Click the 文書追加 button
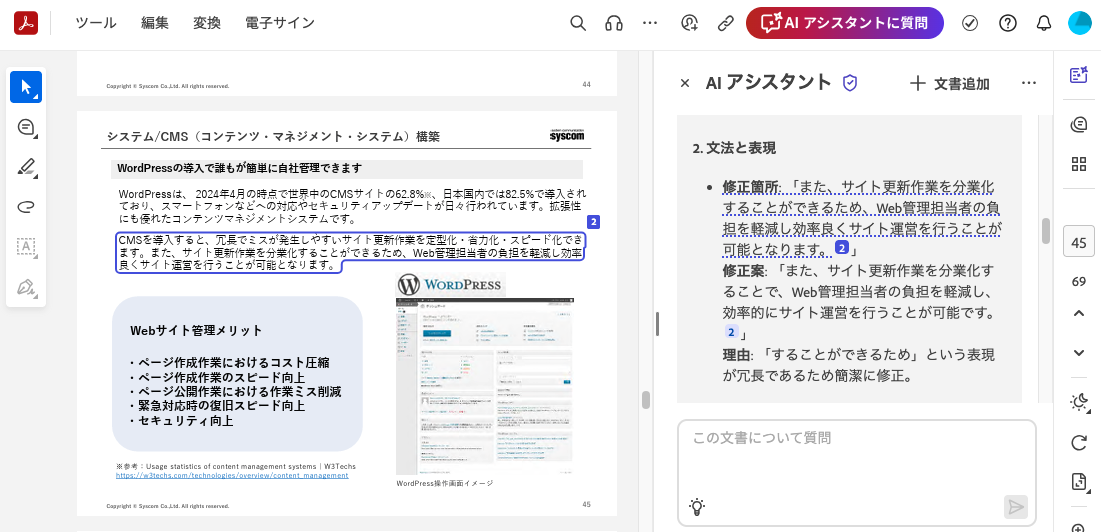The width and height of the screenshot is (1101, 532). pyautogui.click(x=949, y=84)
